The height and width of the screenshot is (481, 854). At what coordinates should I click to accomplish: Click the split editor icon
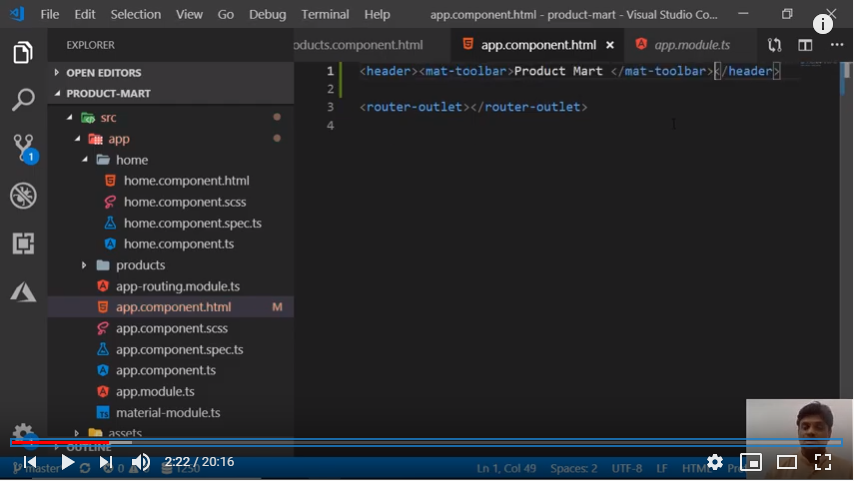(805, 45)
